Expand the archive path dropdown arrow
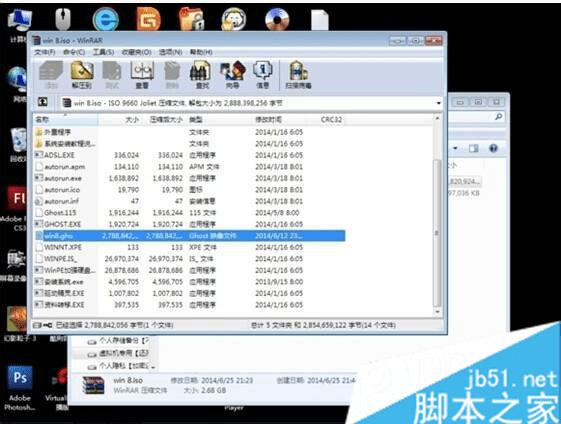The height and width of the screenshot is (424, 561). [x=438, y=103]
